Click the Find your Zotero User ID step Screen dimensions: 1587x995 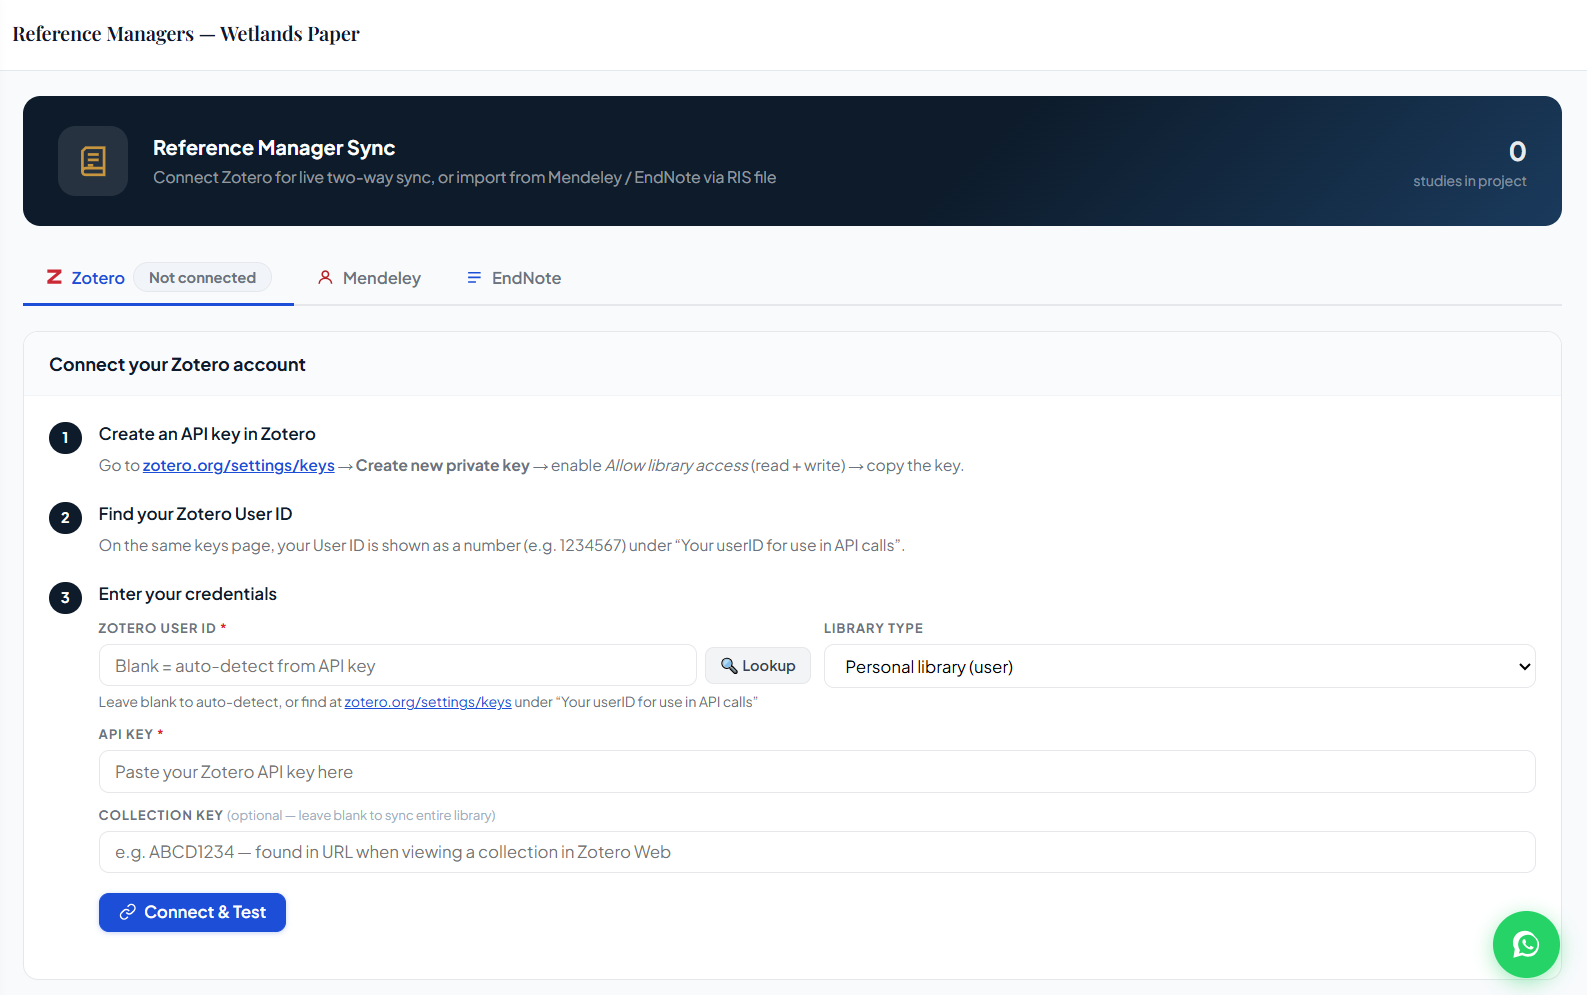[x=195, y=514]
